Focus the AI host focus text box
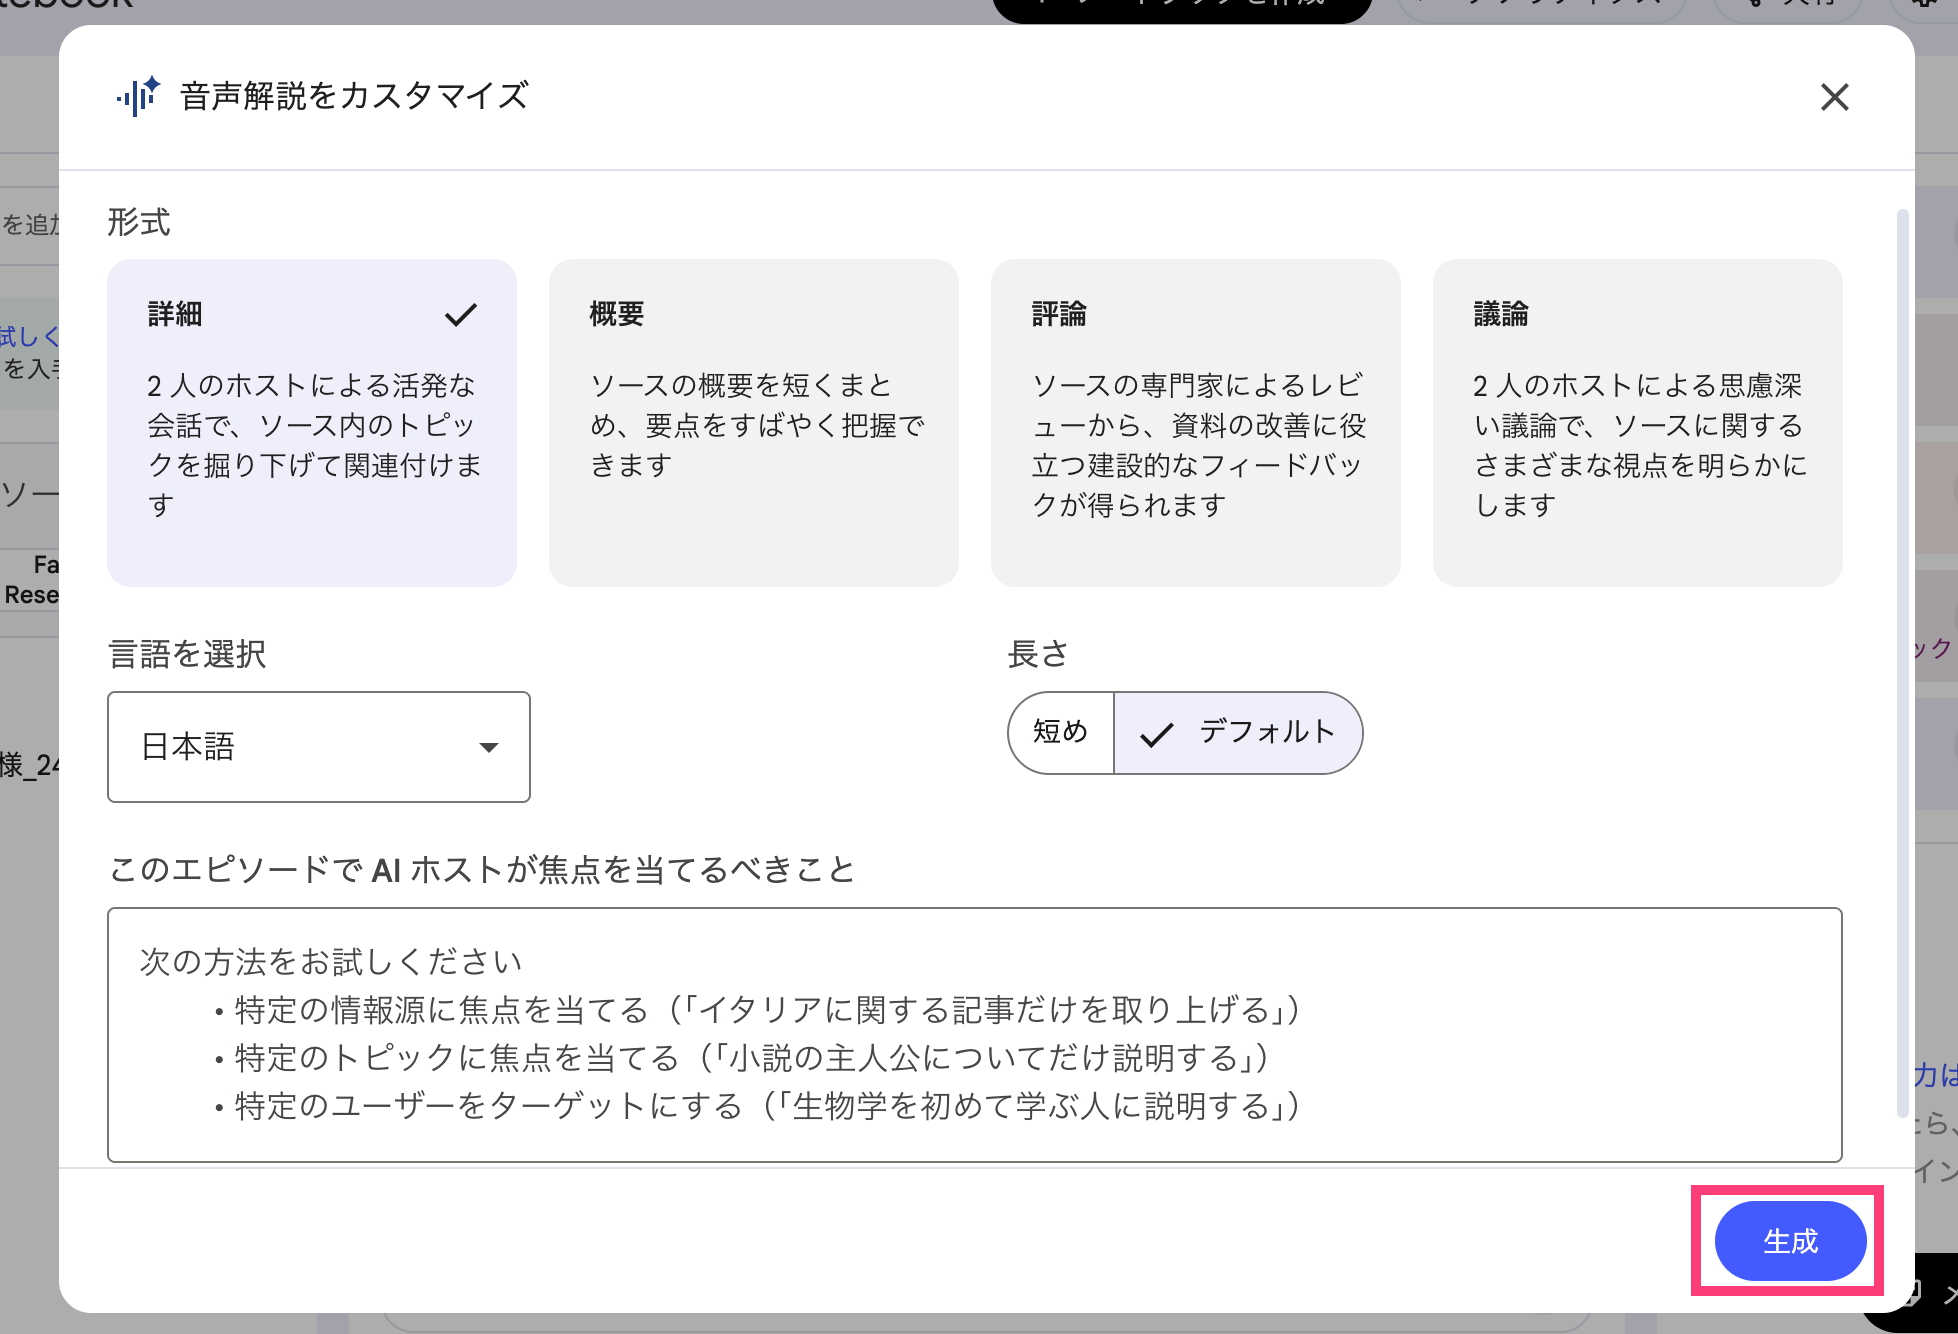 pyautogui.click(x=973, y=1034)
